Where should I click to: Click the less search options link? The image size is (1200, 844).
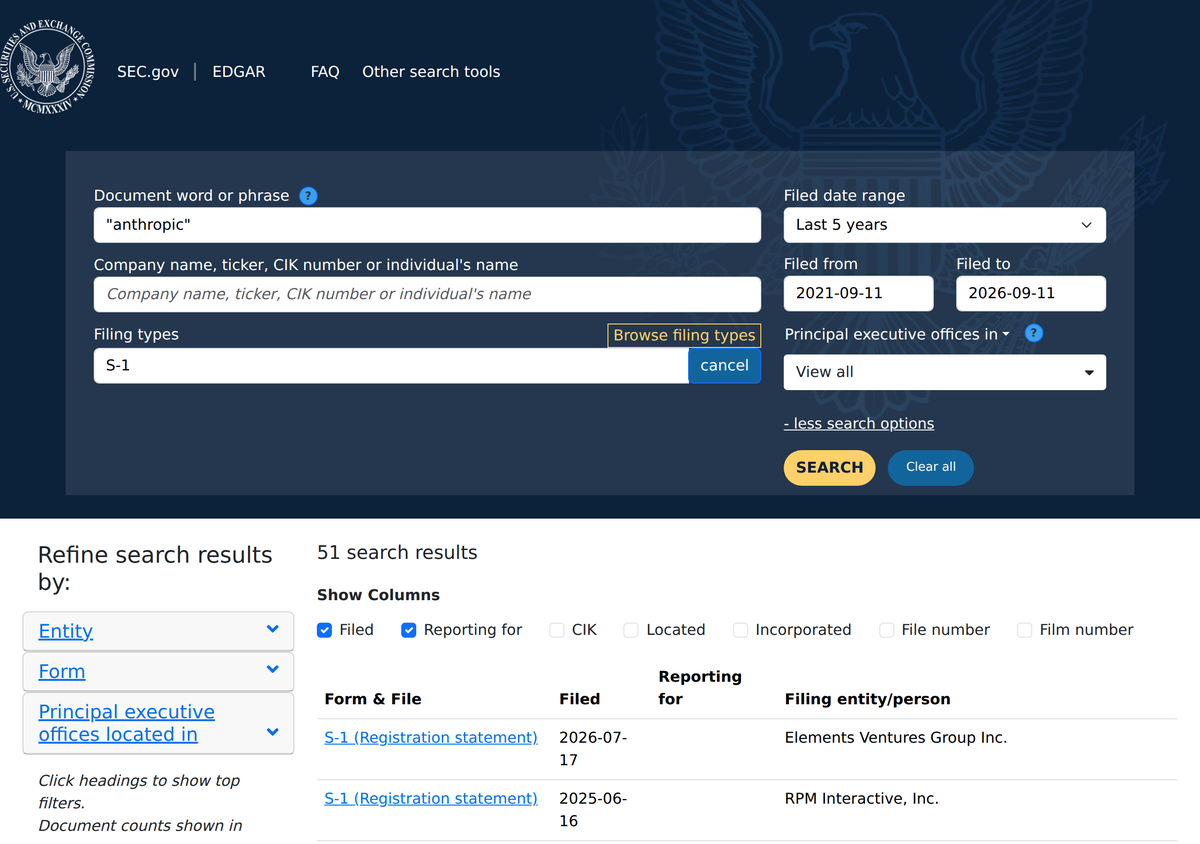click(x=859, y=423)
